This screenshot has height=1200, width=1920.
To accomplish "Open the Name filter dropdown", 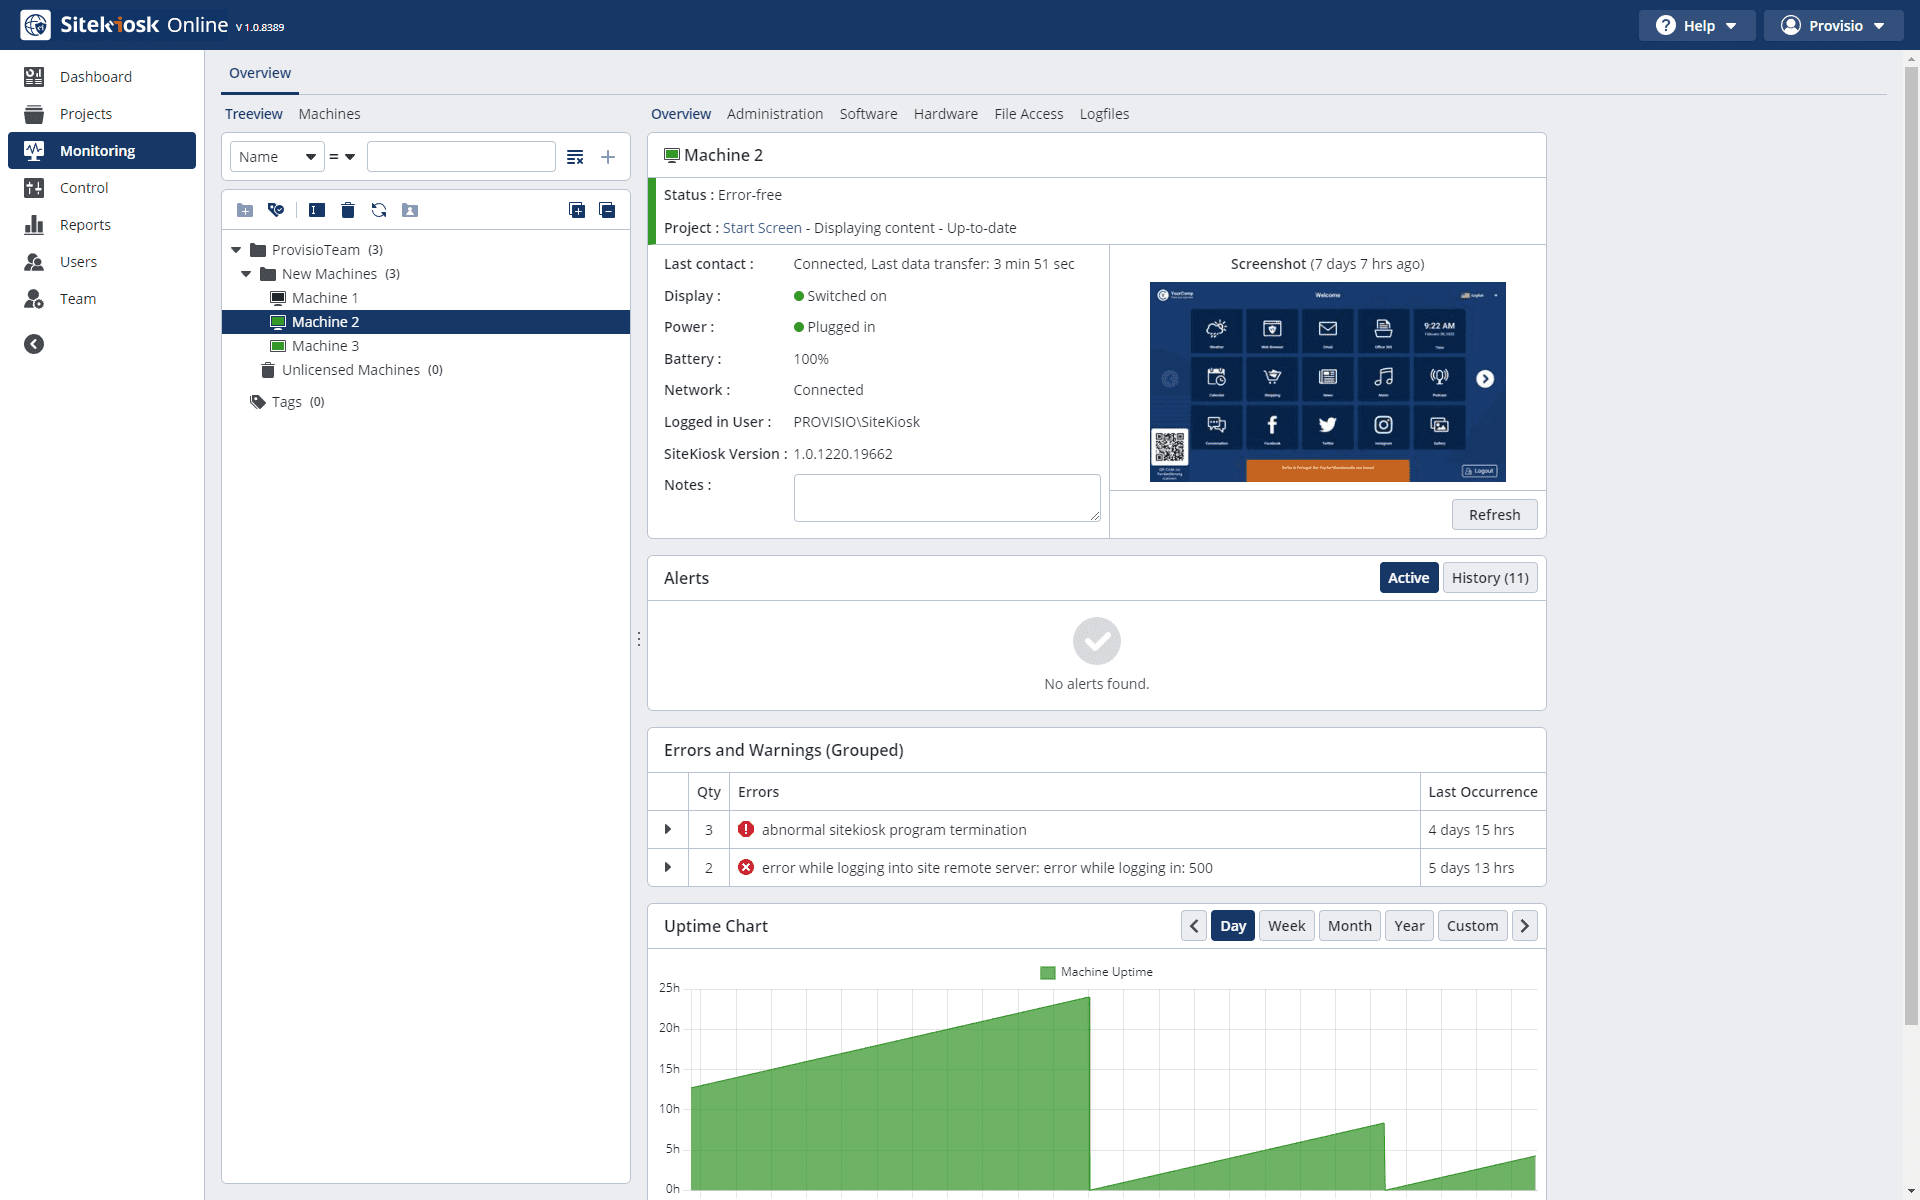I will (277, 157).
